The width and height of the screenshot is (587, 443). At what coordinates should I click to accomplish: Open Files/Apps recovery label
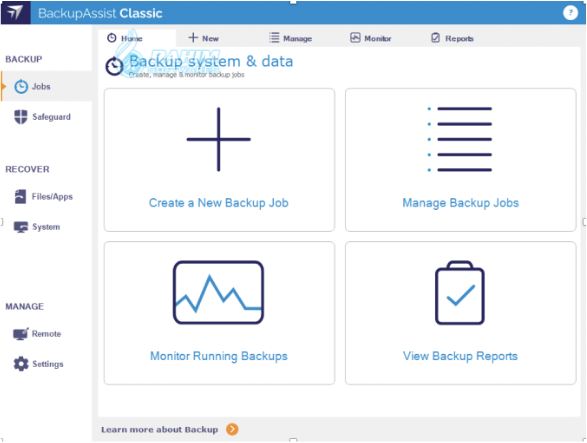click(52, 197)
